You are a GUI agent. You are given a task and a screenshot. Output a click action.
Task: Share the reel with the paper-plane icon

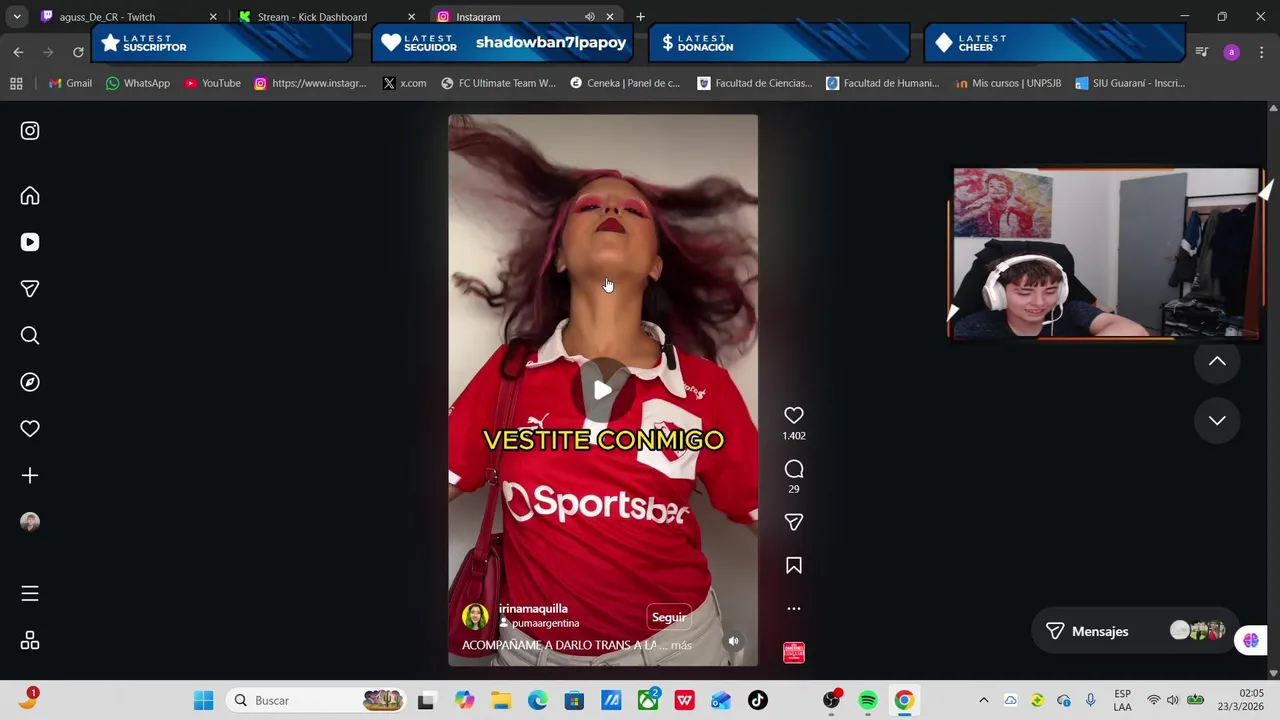tap(794, 522)
